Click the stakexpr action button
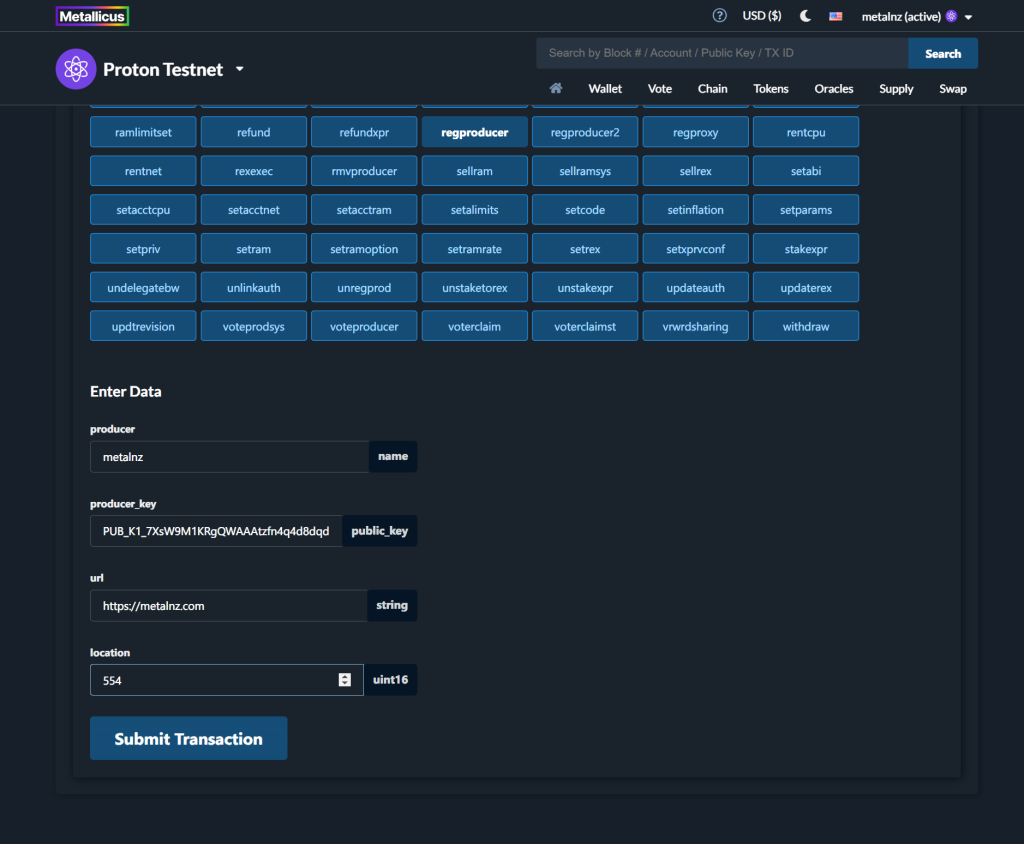Image resolution: width=1024 pixels, height=844 pixels. [x=806, y=249]
